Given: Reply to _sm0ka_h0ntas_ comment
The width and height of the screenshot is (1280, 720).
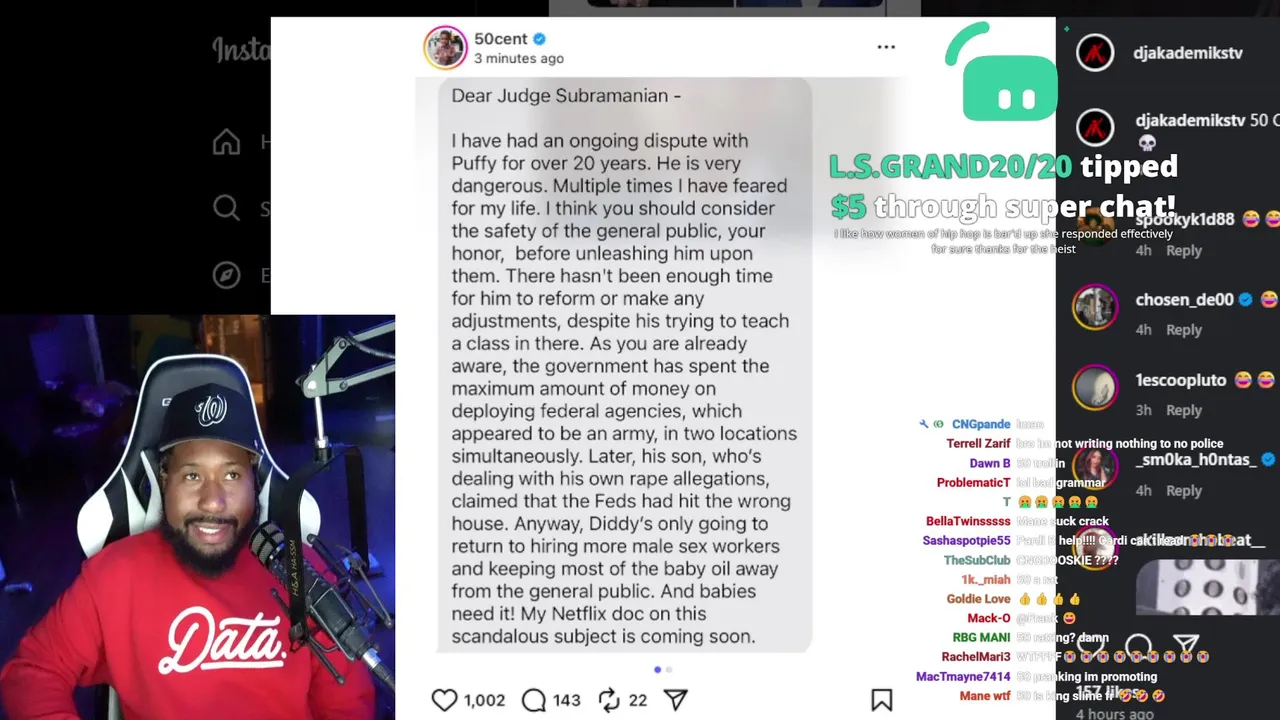Looking at the screenshot, I should [x=1183, y=490].
